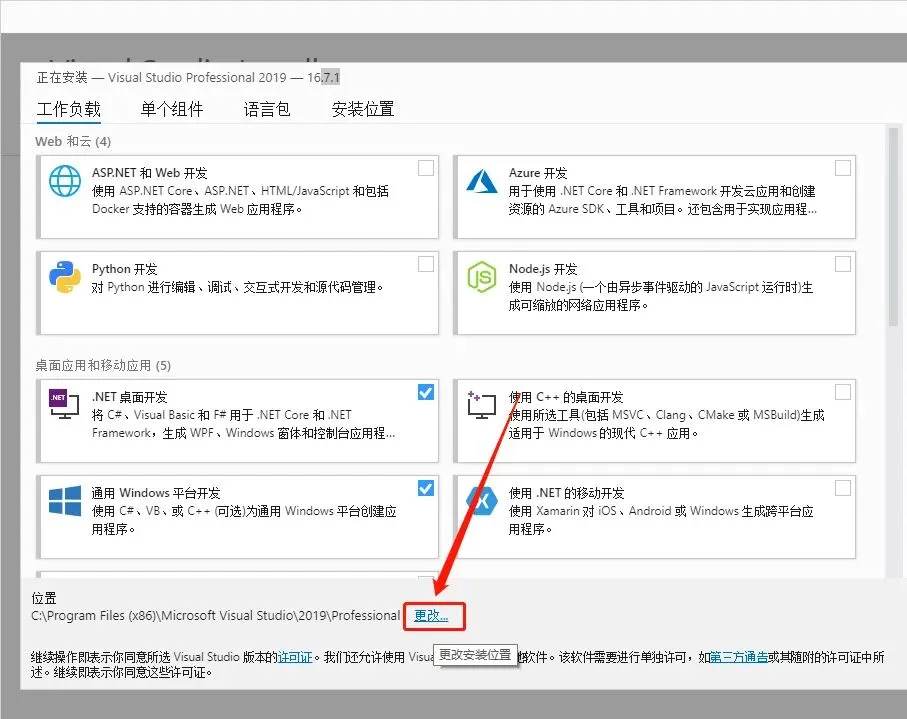907x719 pixels.
Task: Uncheck the .NET 桌面开发 checkbox
Action: coord(426,392)
